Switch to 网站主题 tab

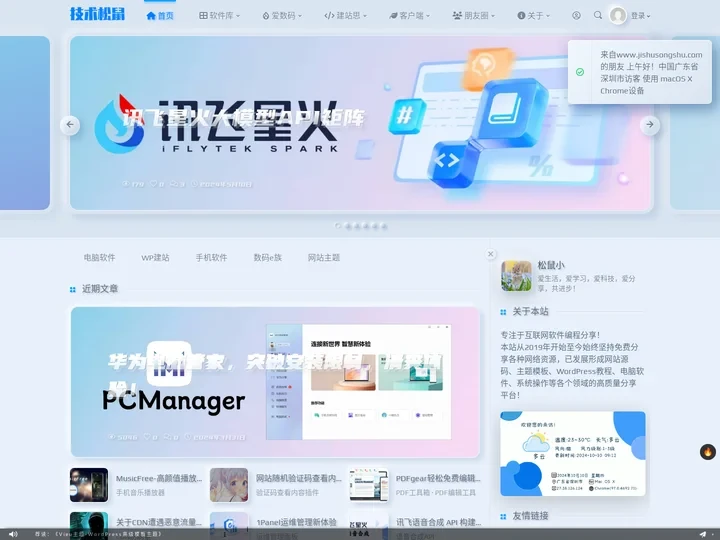[x=324, y=258]
